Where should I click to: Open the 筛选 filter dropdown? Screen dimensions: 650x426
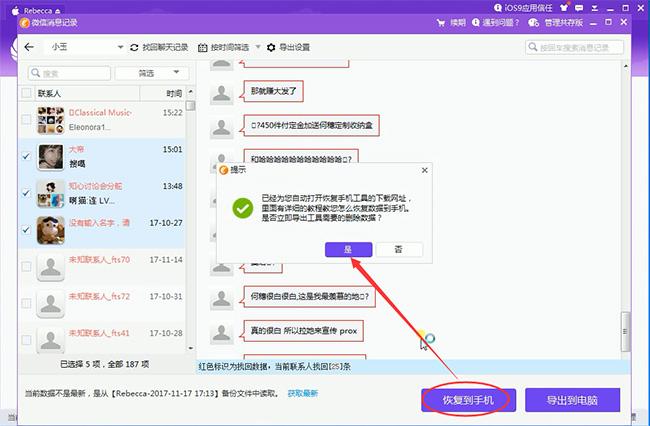152,73
